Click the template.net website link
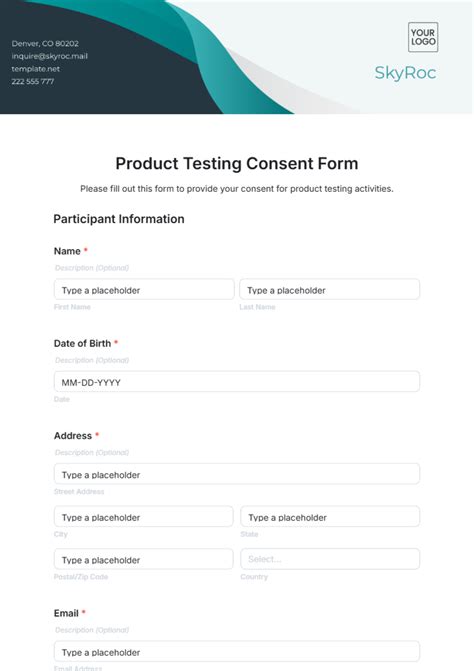 [36, 69]
